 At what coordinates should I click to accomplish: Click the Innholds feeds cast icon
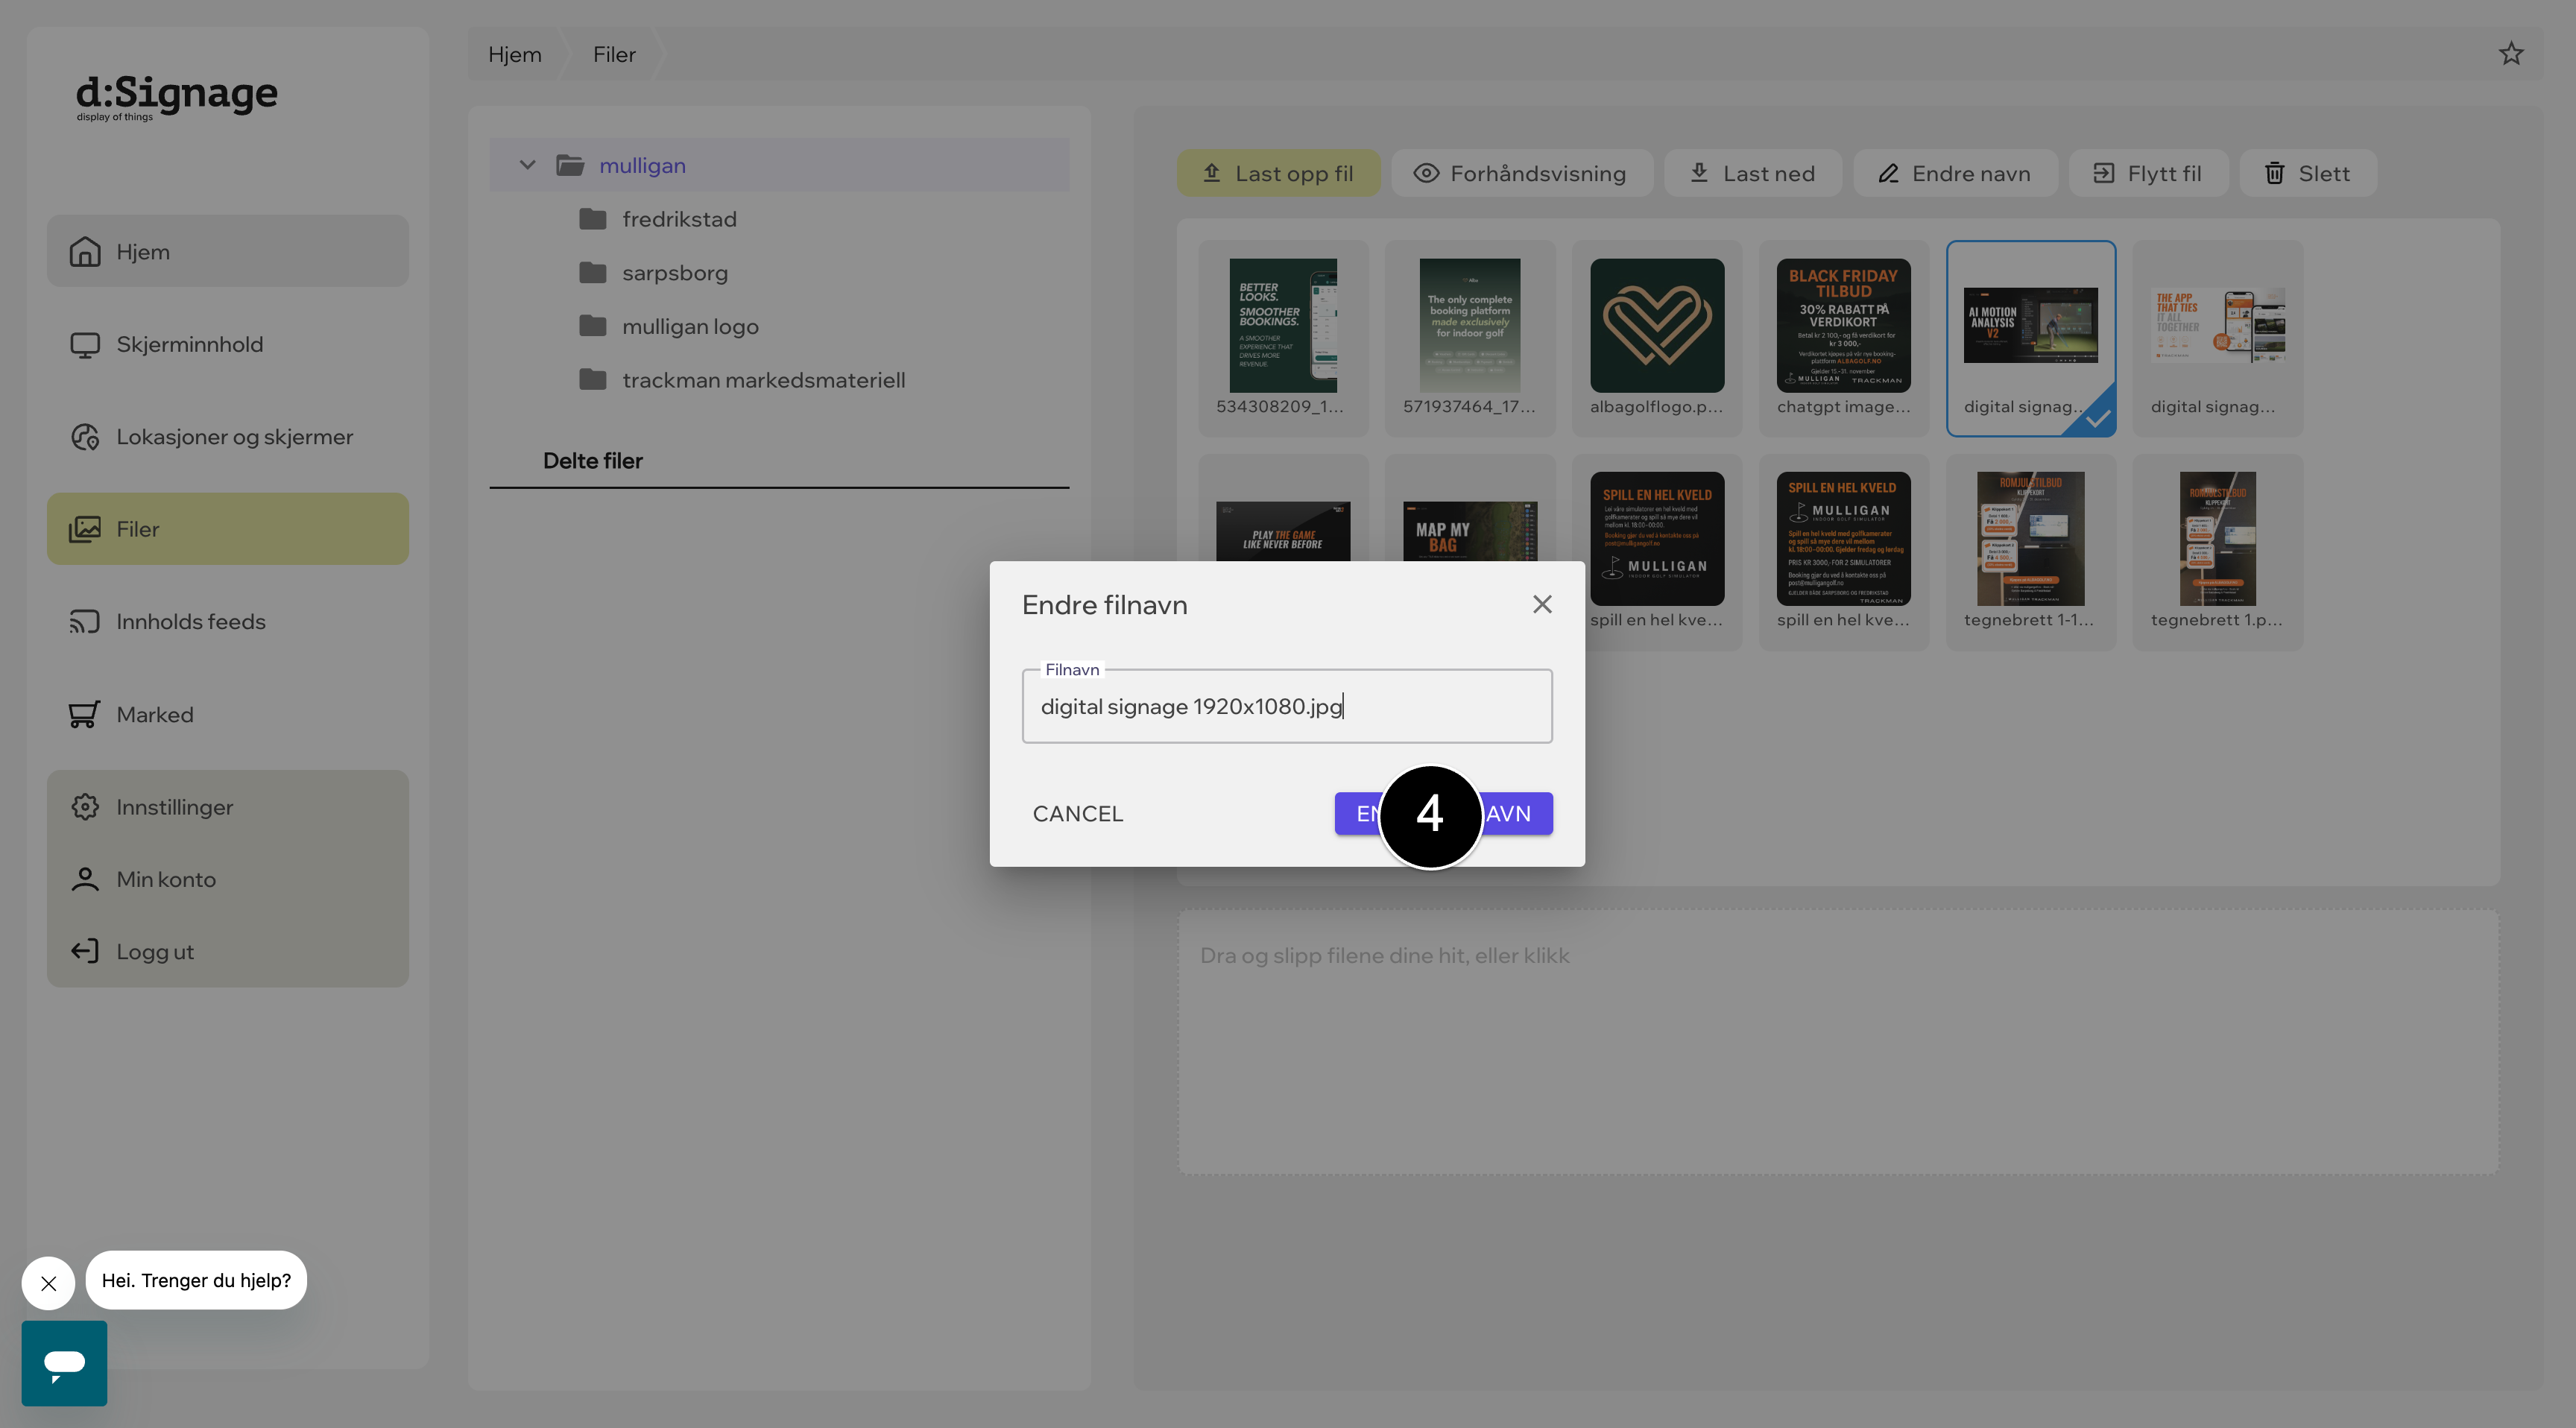(x=85, y=621)
